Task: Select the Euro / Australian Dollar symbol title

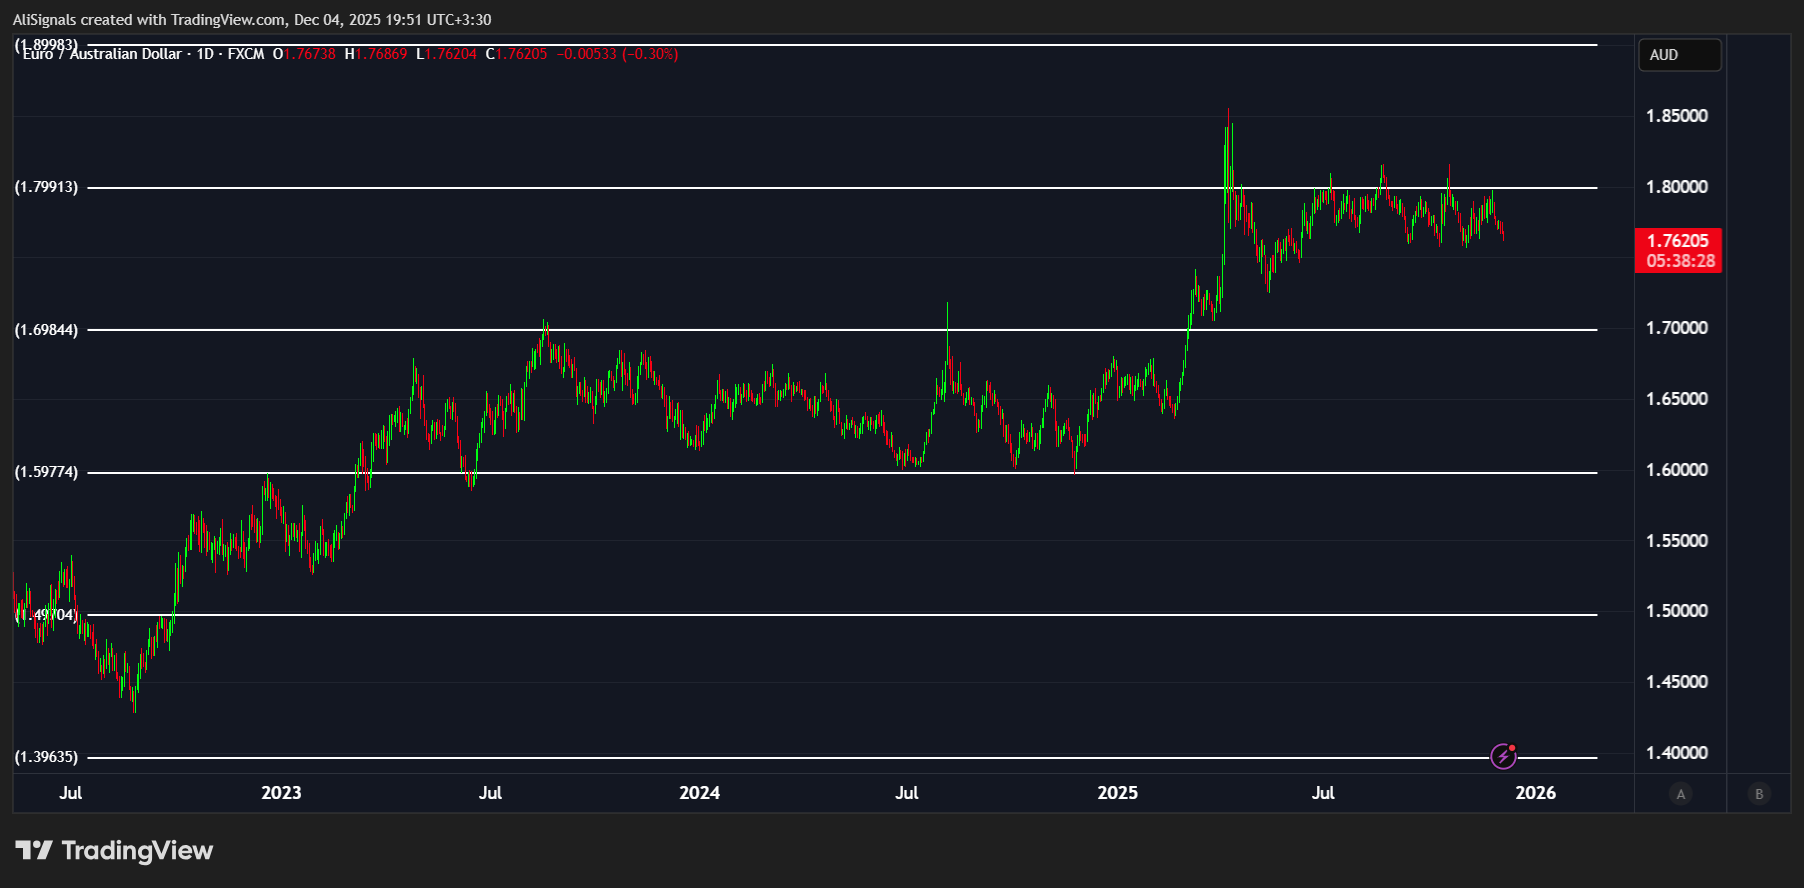Action: pyautogui.click(x=102, y=54)
